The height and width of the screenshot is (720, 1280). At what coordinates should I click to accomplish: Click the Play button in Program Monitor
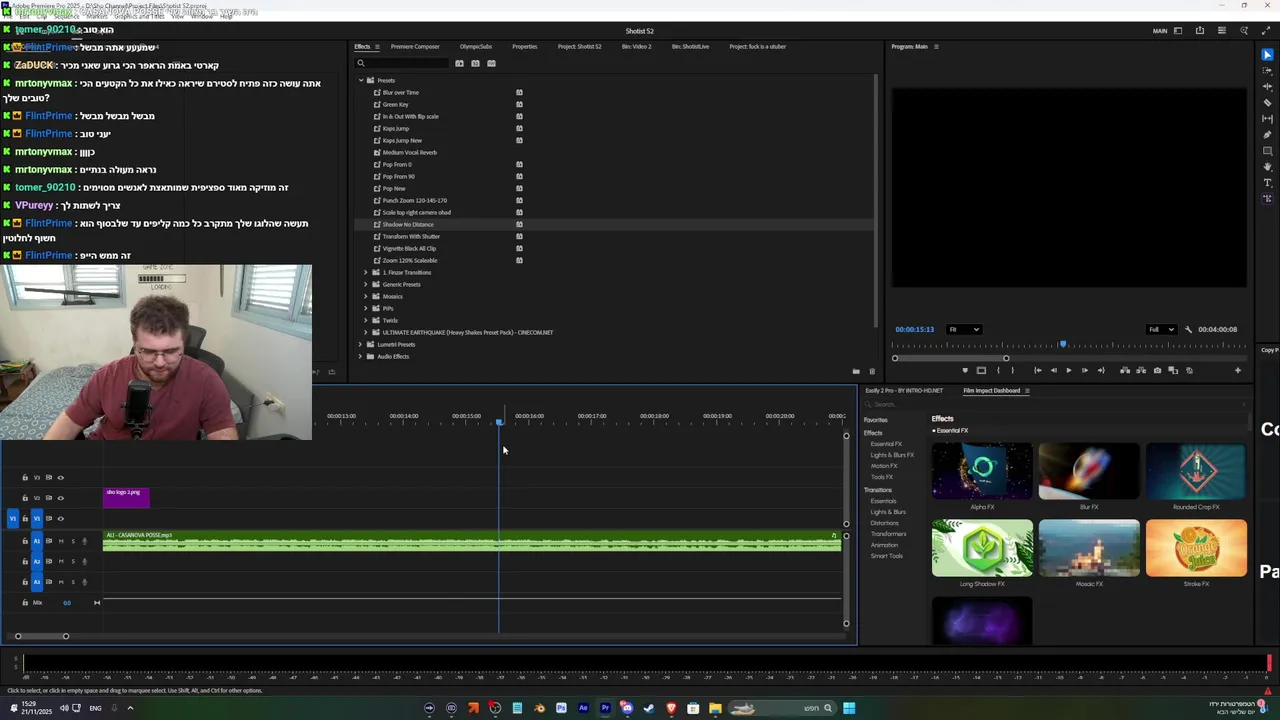tap(1069, 370)
